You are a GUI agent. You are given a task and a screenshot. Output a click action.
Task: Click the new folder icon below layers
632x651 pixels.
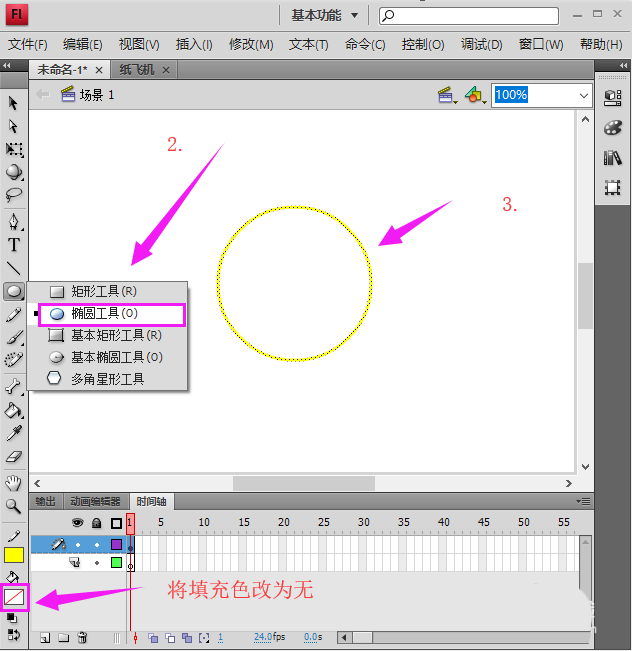(x=64, y=638)
